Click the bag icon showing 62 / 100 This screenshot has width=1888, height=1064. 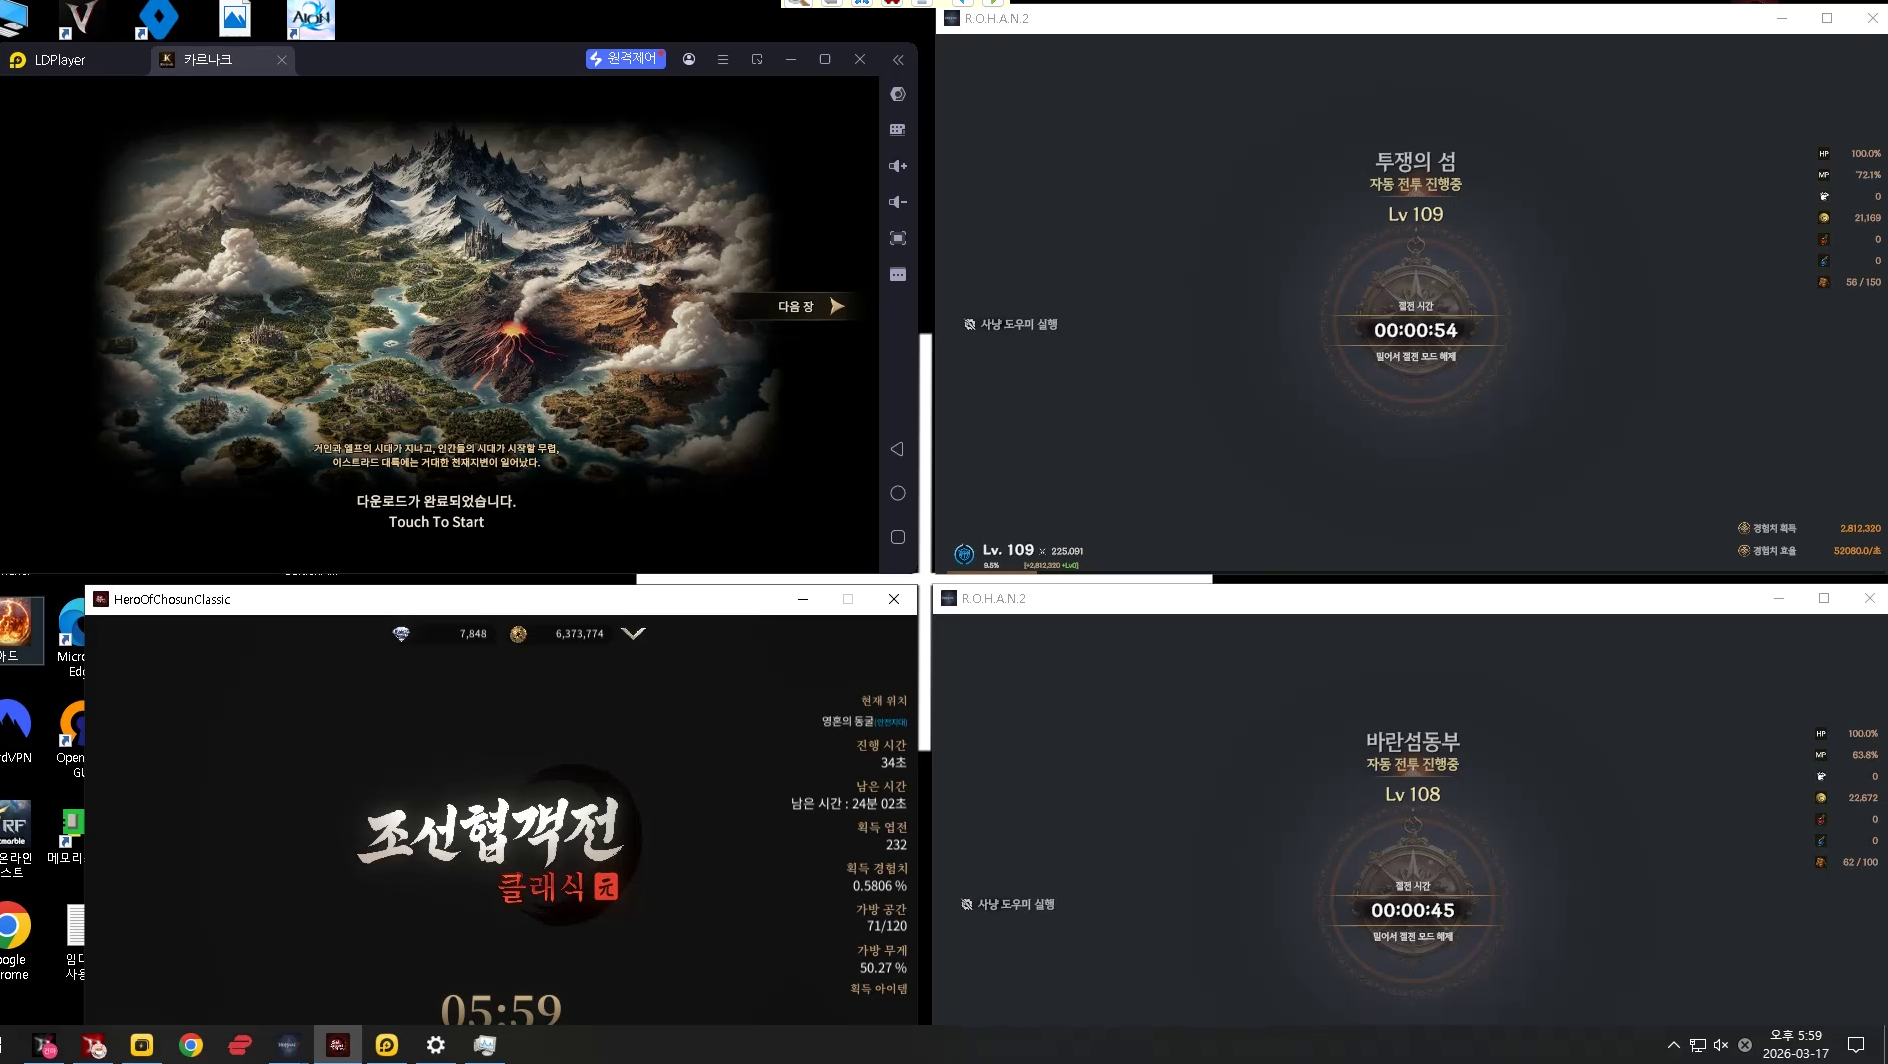pos(1821,862)
